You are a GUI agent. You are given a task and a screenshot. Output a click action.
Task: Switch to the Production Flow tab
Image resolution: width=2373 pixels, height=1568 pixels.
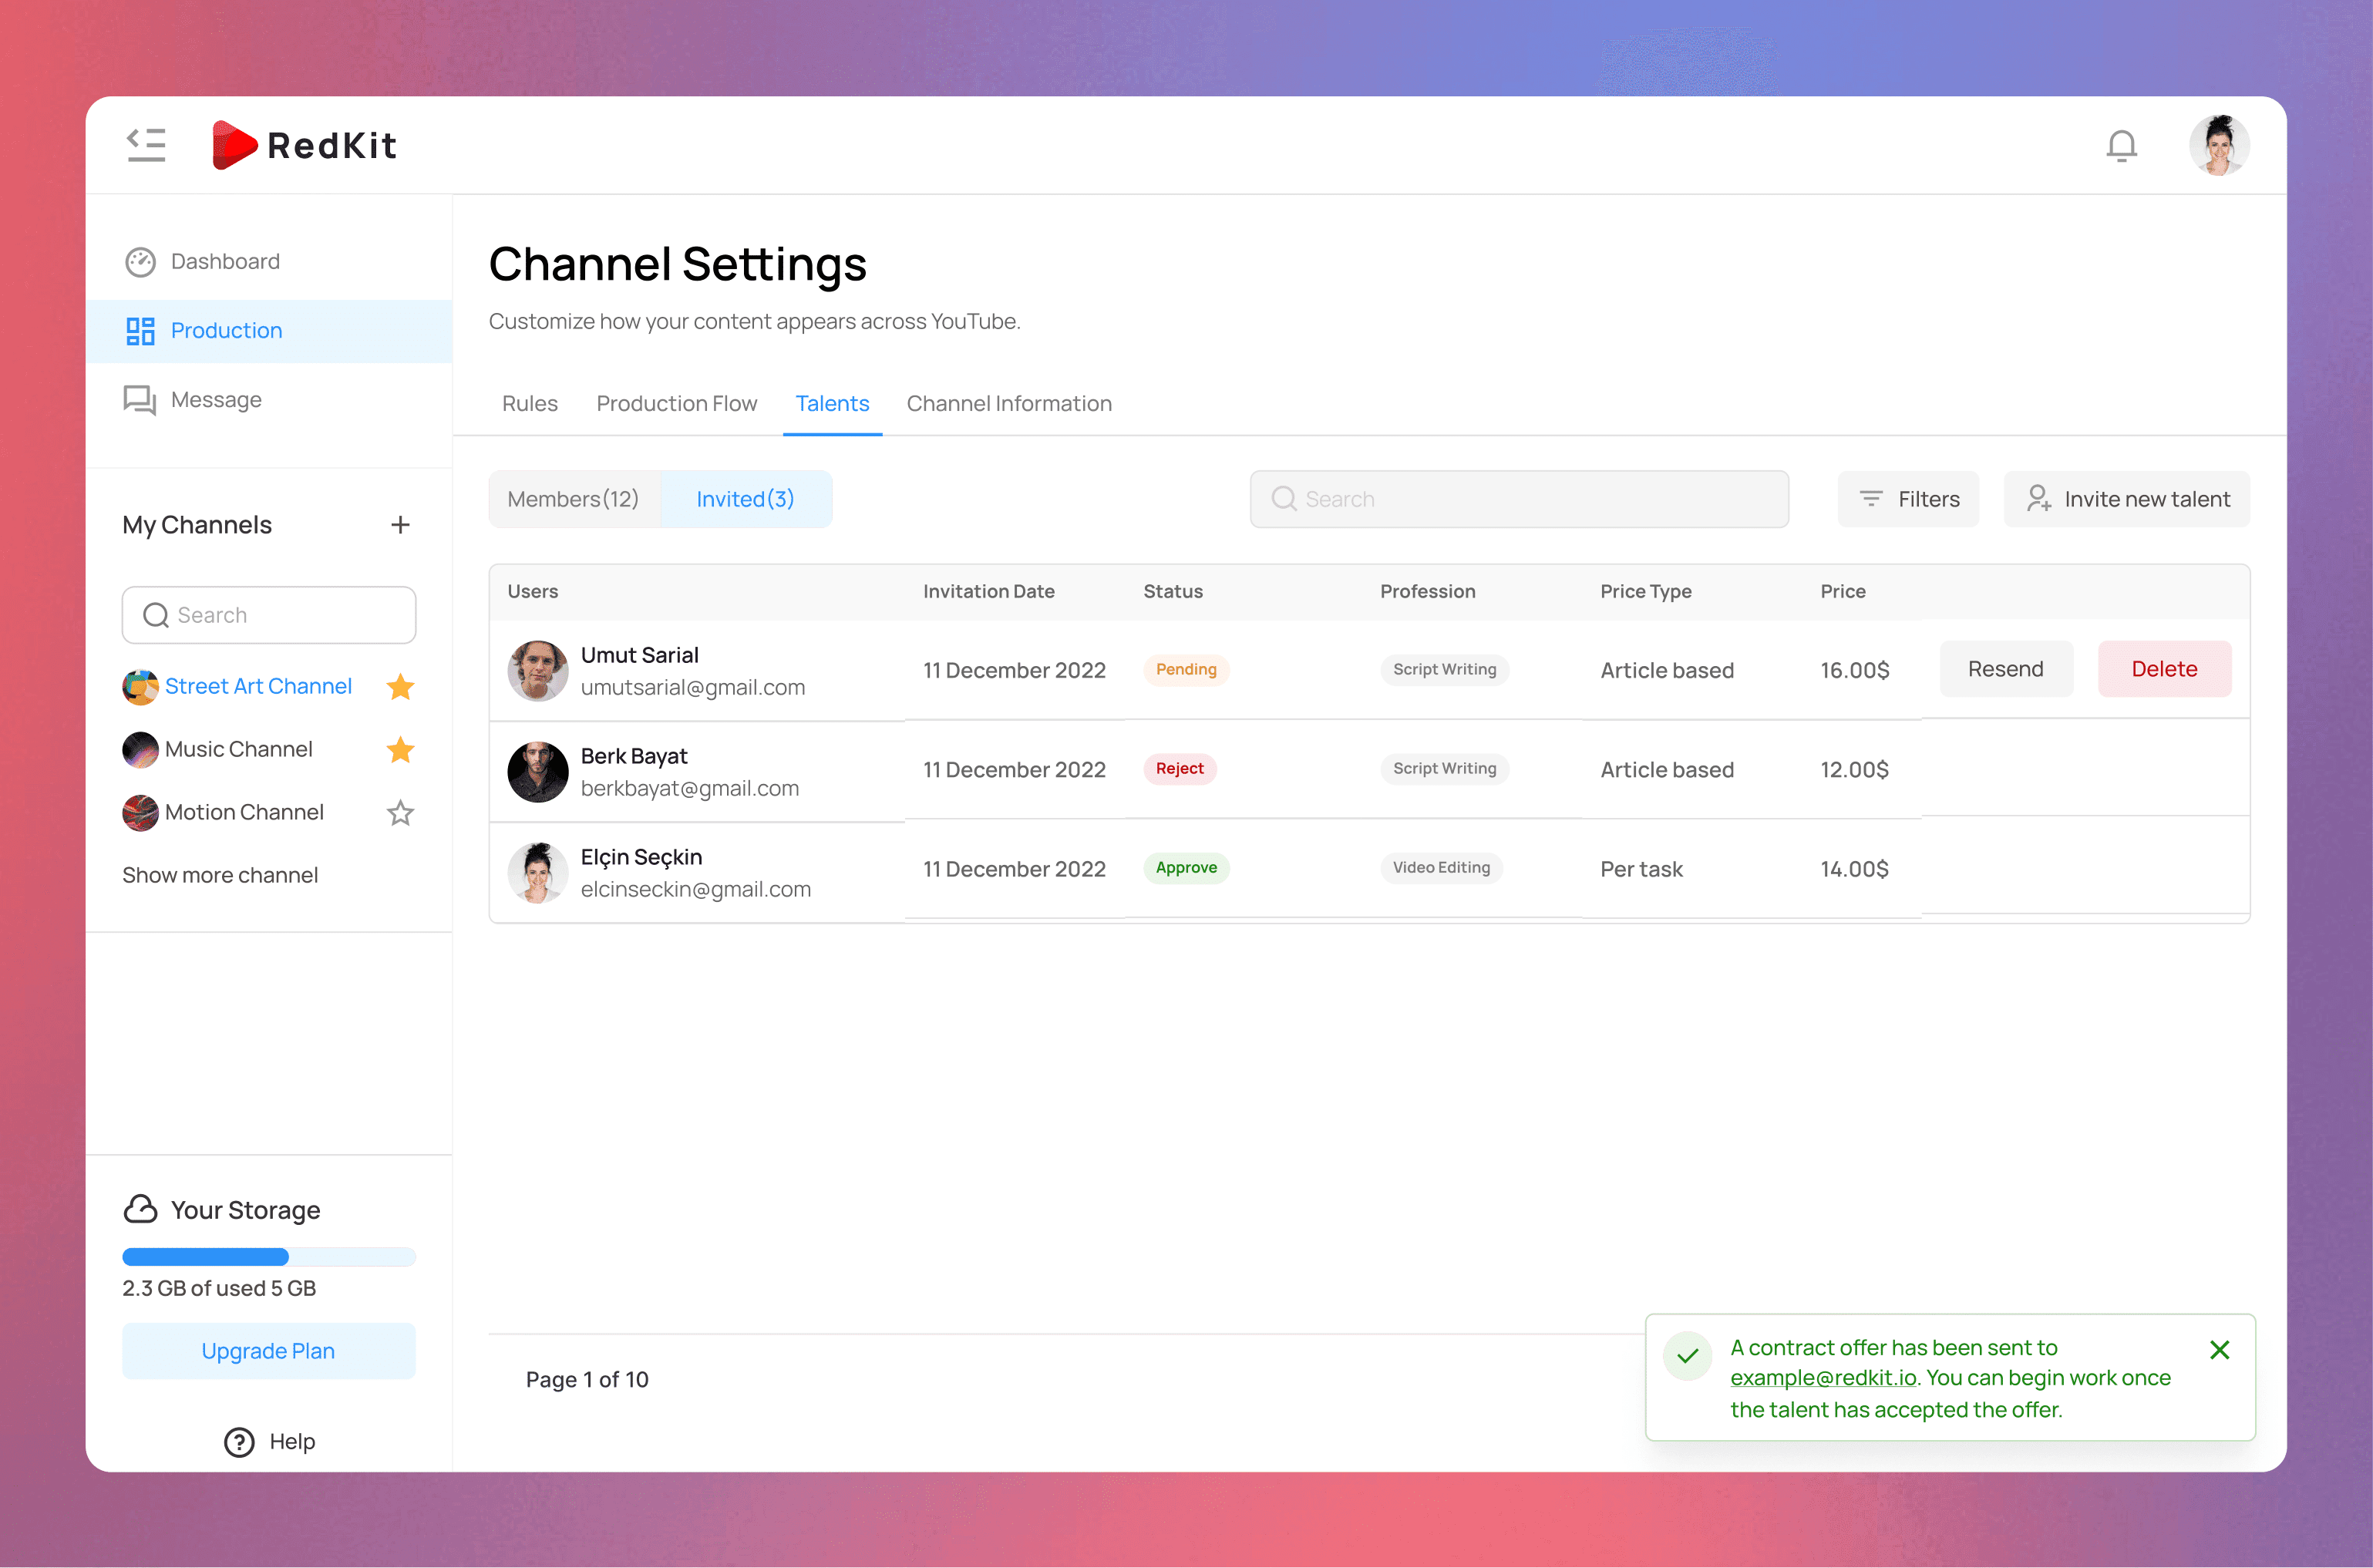point(677,404)
